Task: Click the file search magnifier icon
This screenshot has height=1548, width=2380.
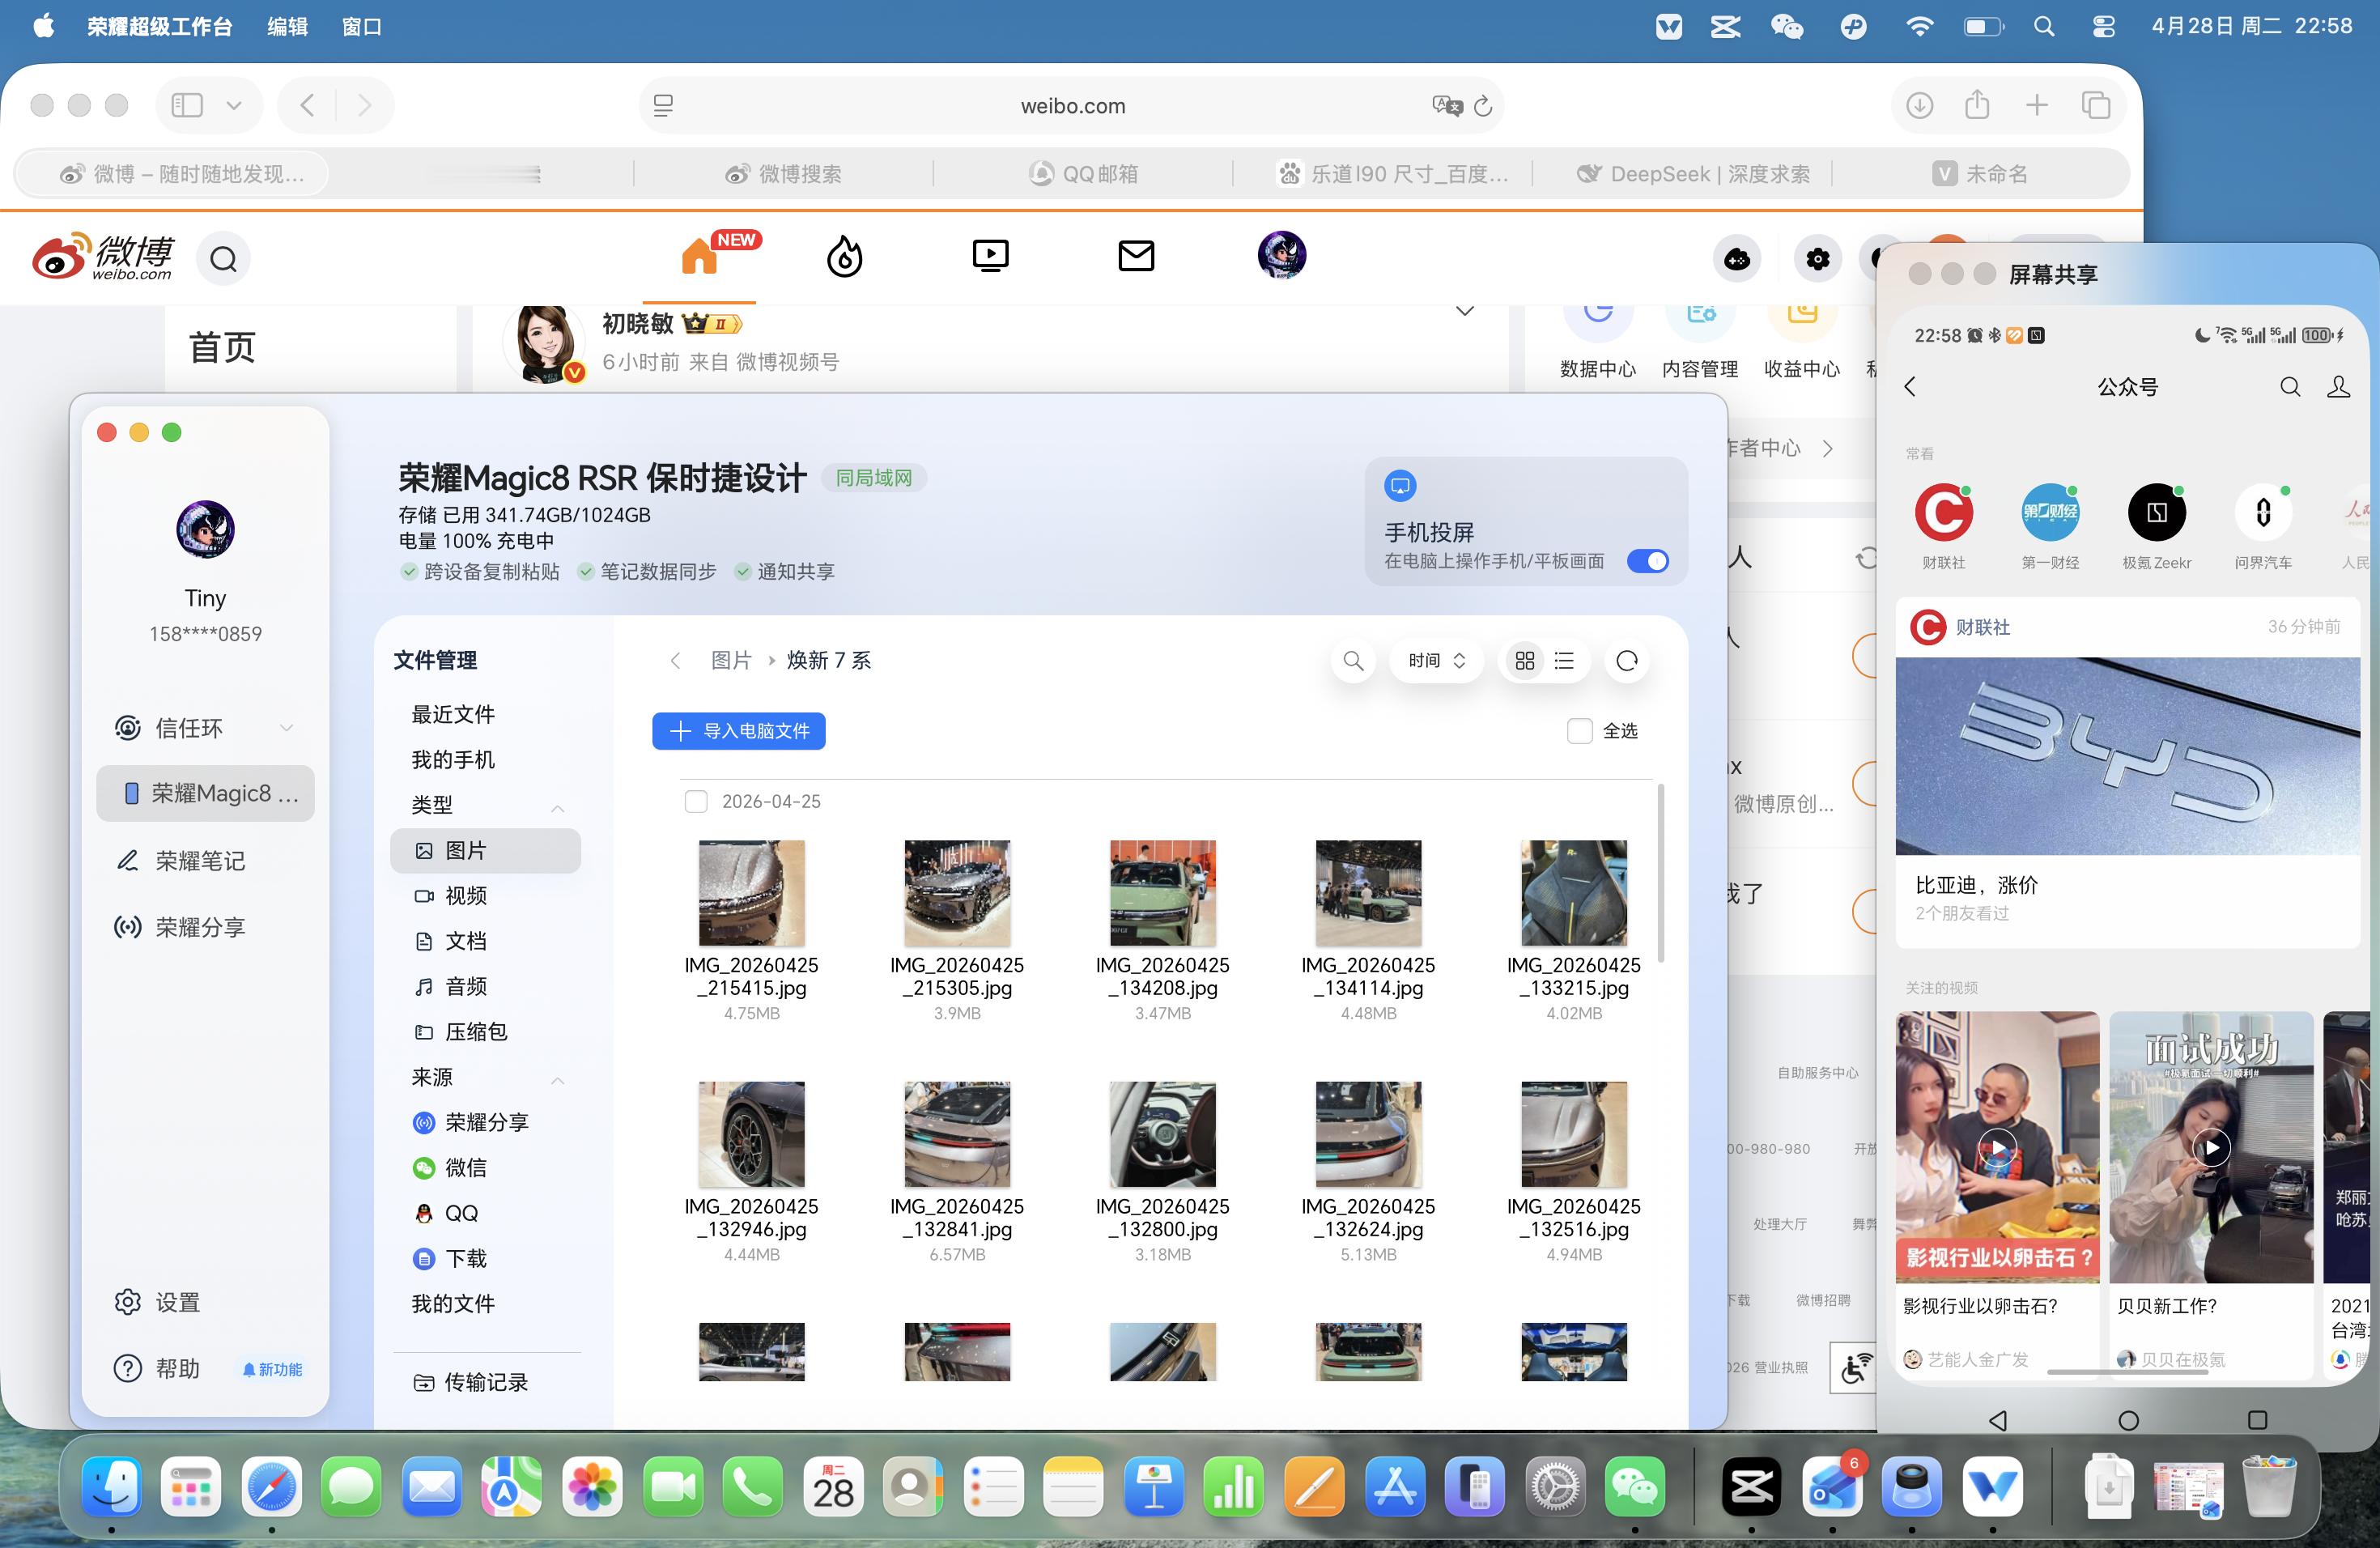Action: click(1353, 661)
